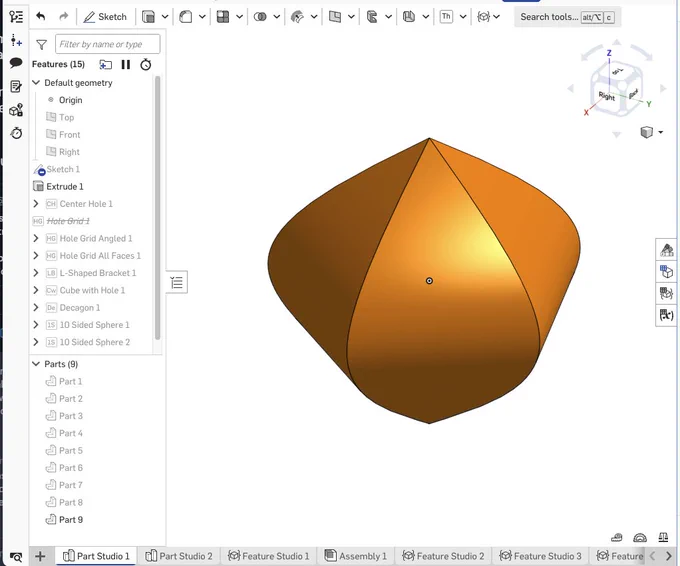This screenshot has height=566, width=680.
Task: Click the Th custom feature icon
Action: pyautogui.click(x=446, y=17)
